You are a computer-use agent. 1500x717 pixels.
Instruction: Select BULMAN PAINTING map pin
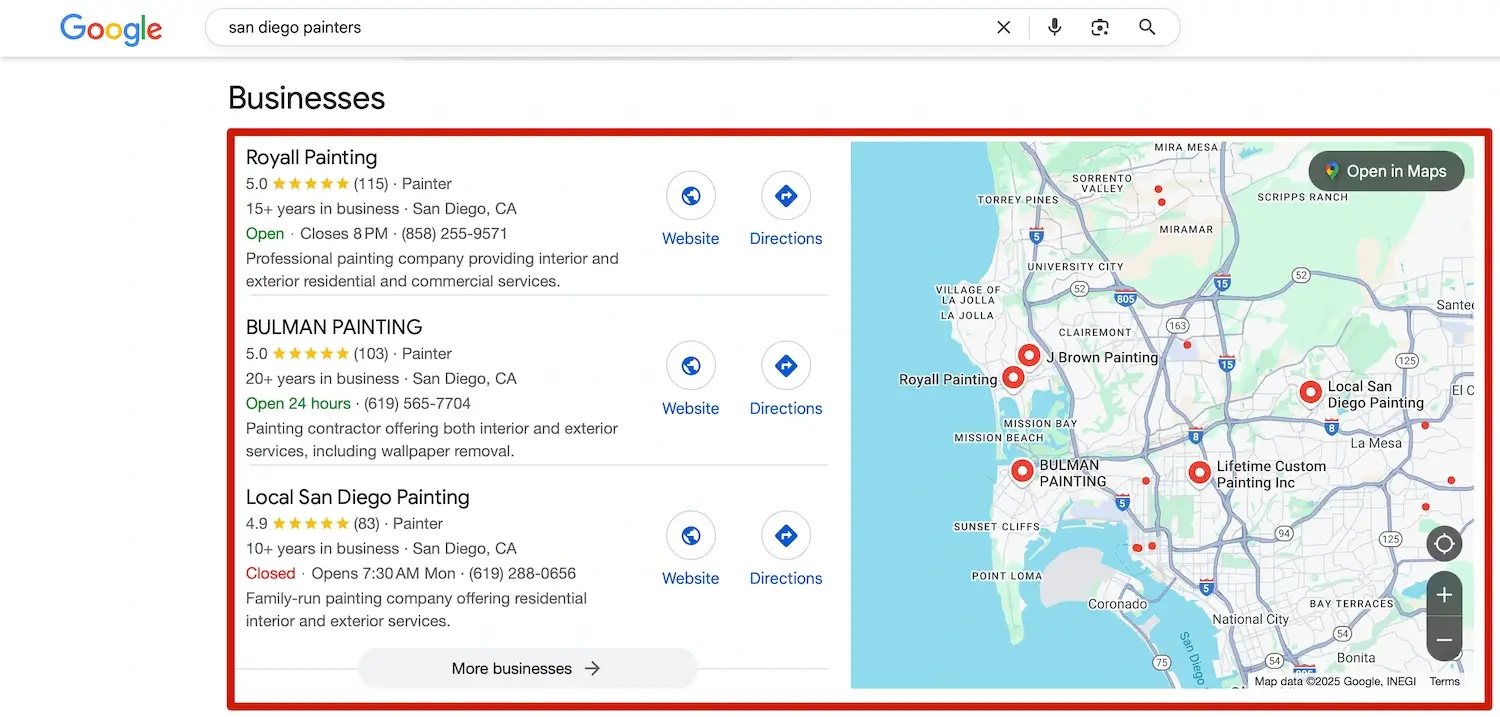coord(1021,471)
